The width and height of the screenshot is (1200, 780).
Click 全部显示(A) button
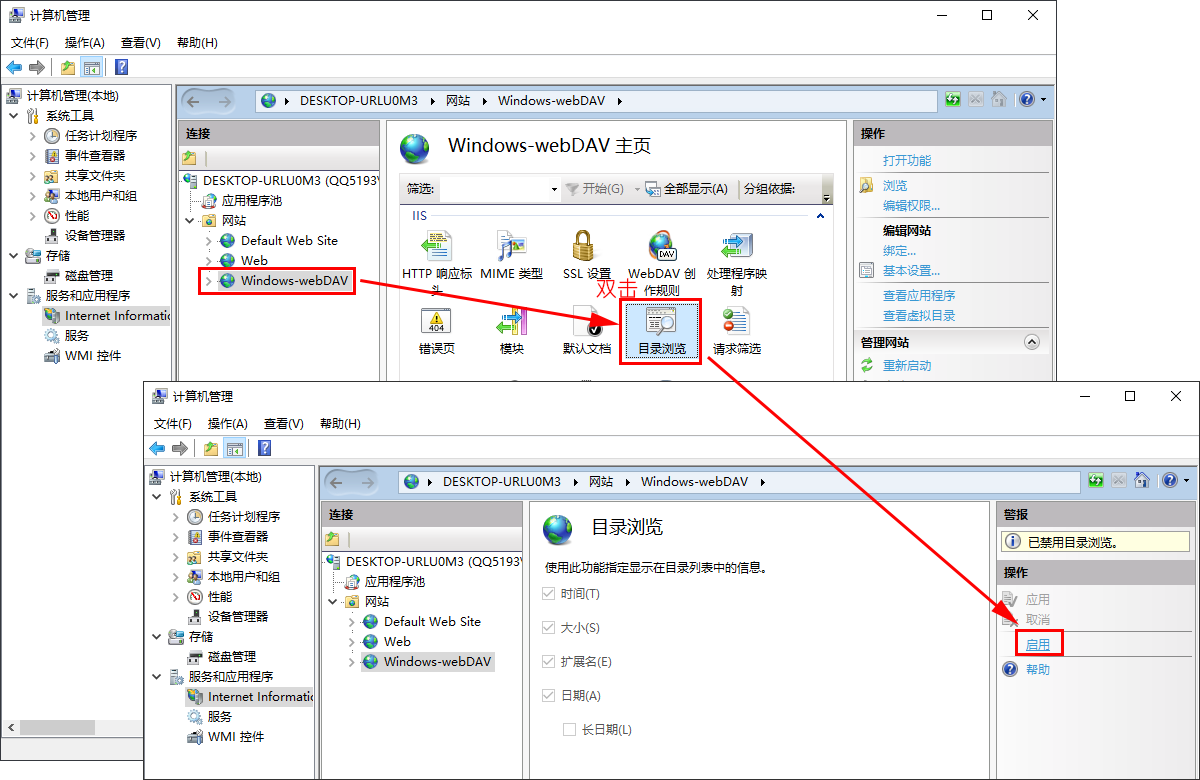[686, 189]
